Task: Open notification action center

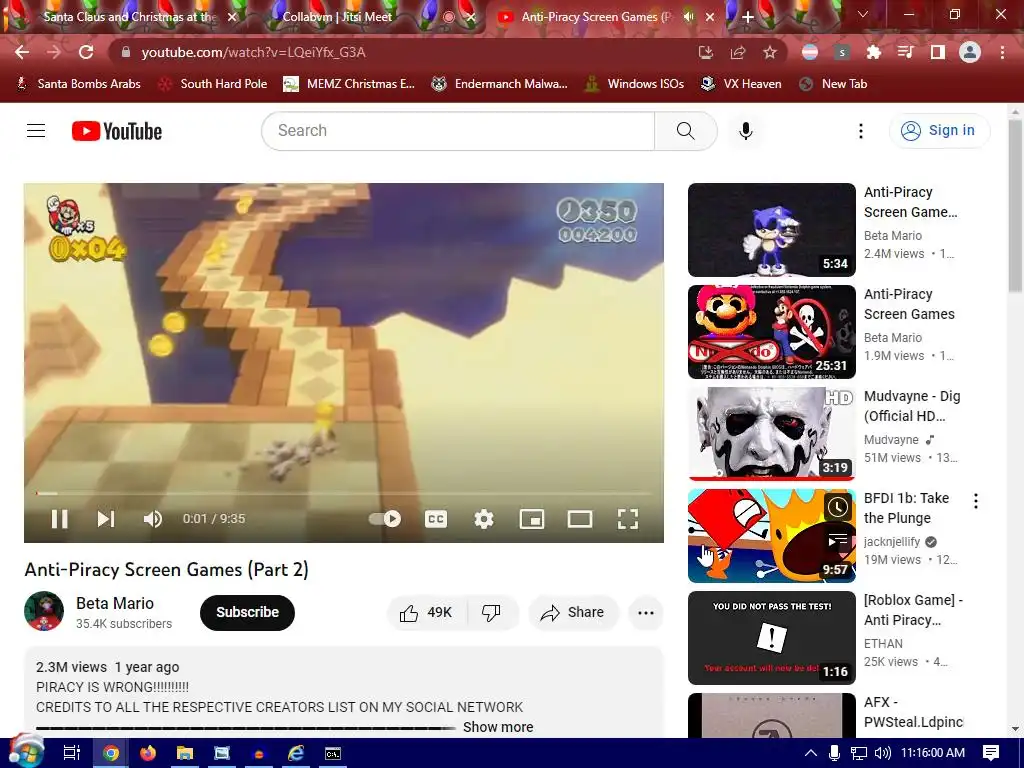Action: (991, 753)
